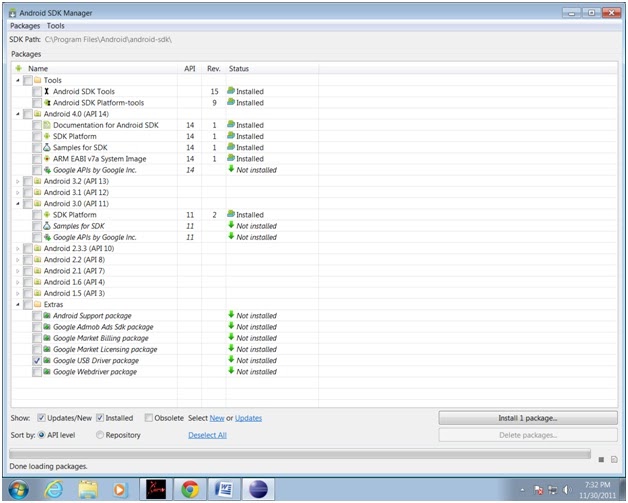Click the Status column header
The image size is (628, 503).
click(272, 69)
